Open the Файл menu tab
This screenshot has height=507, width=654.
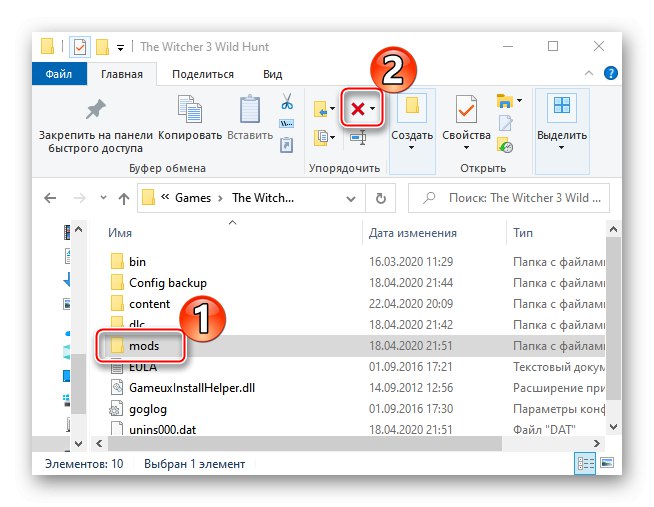point(59,74)
